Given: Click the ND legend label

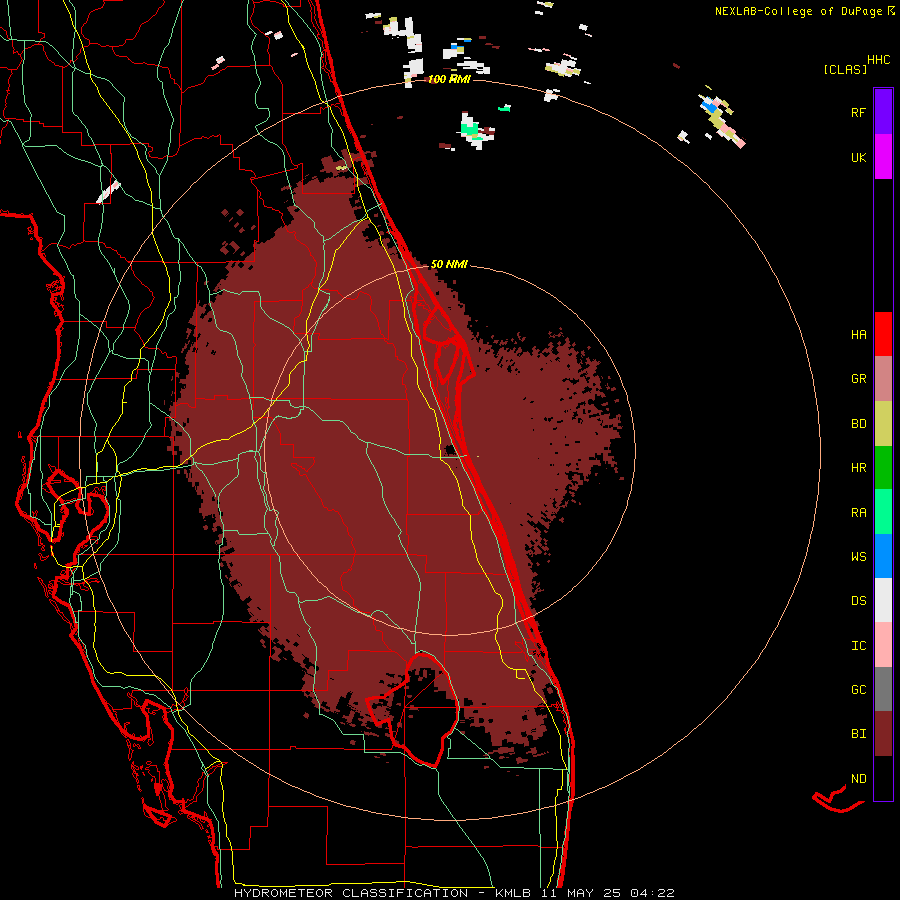Looking at the screenshot, I should point(858,779).
